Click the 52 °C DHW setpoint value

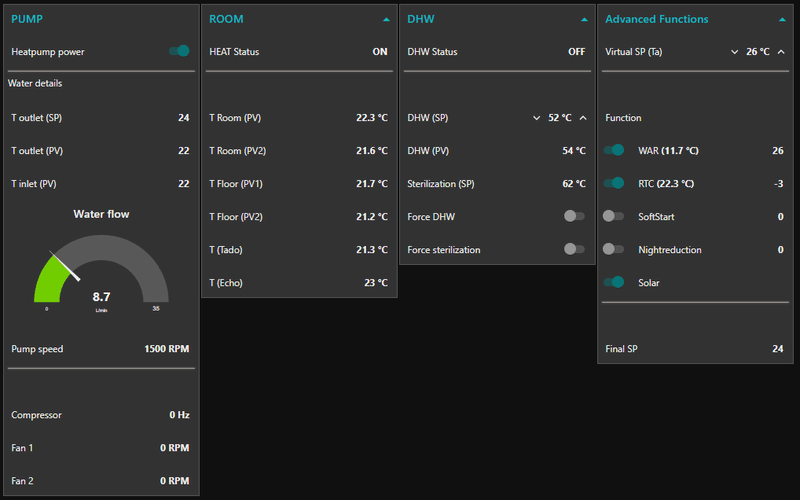(560, 118)
